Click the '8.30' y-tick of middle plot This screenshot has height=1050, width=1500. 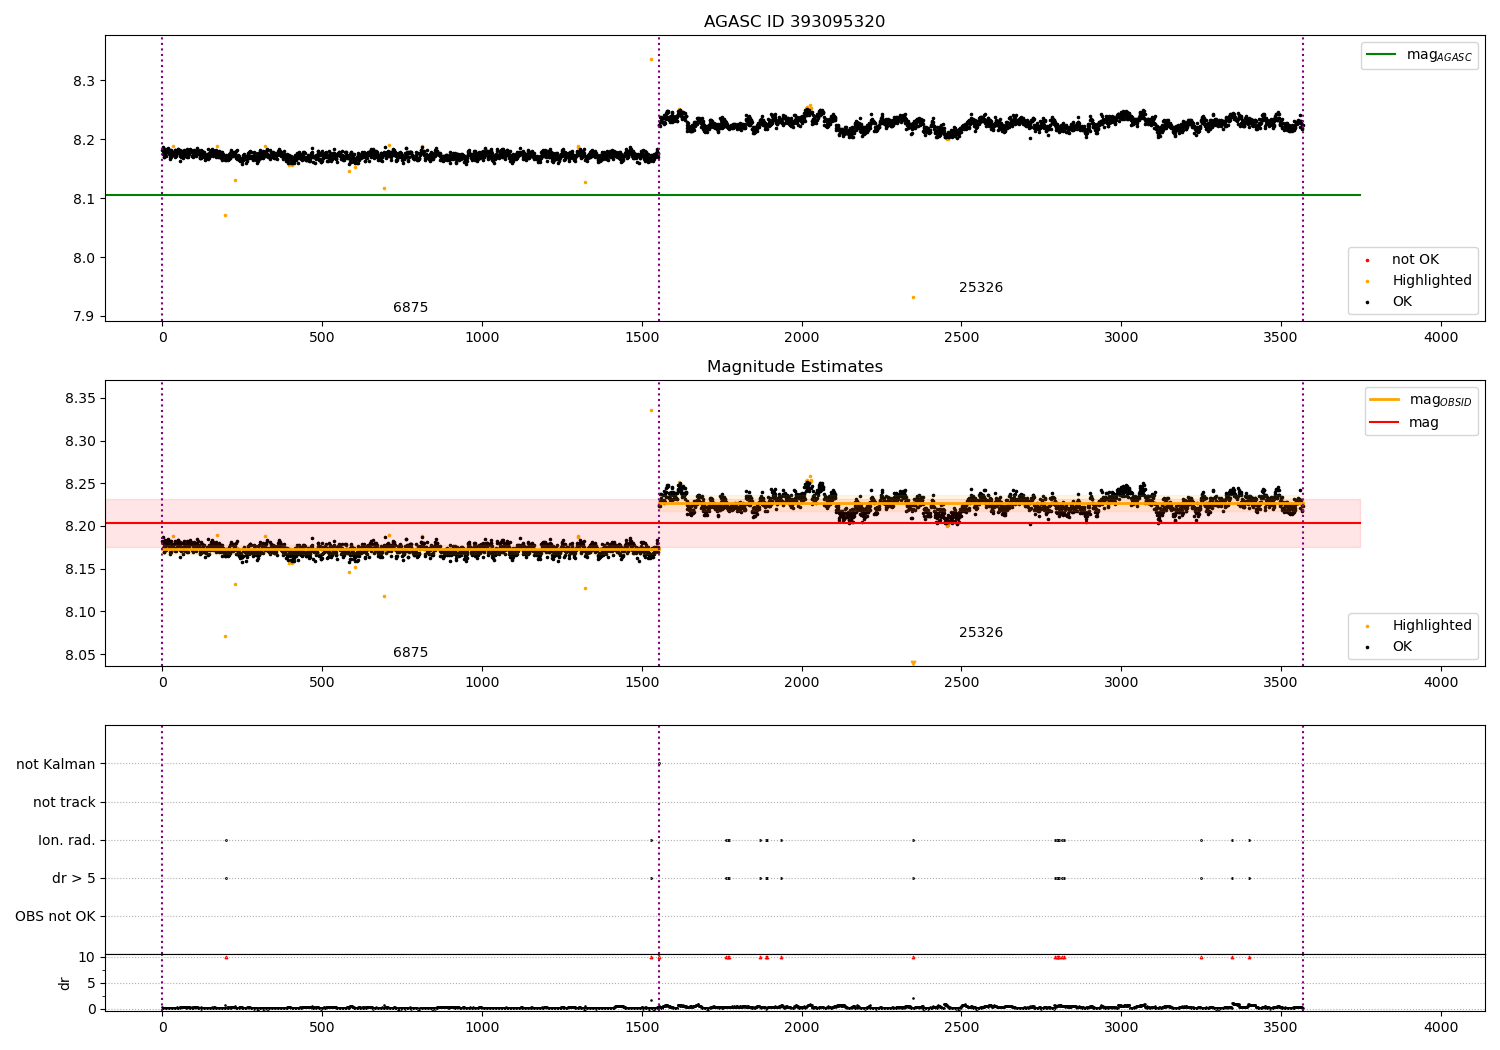click(x=80, y=442)
